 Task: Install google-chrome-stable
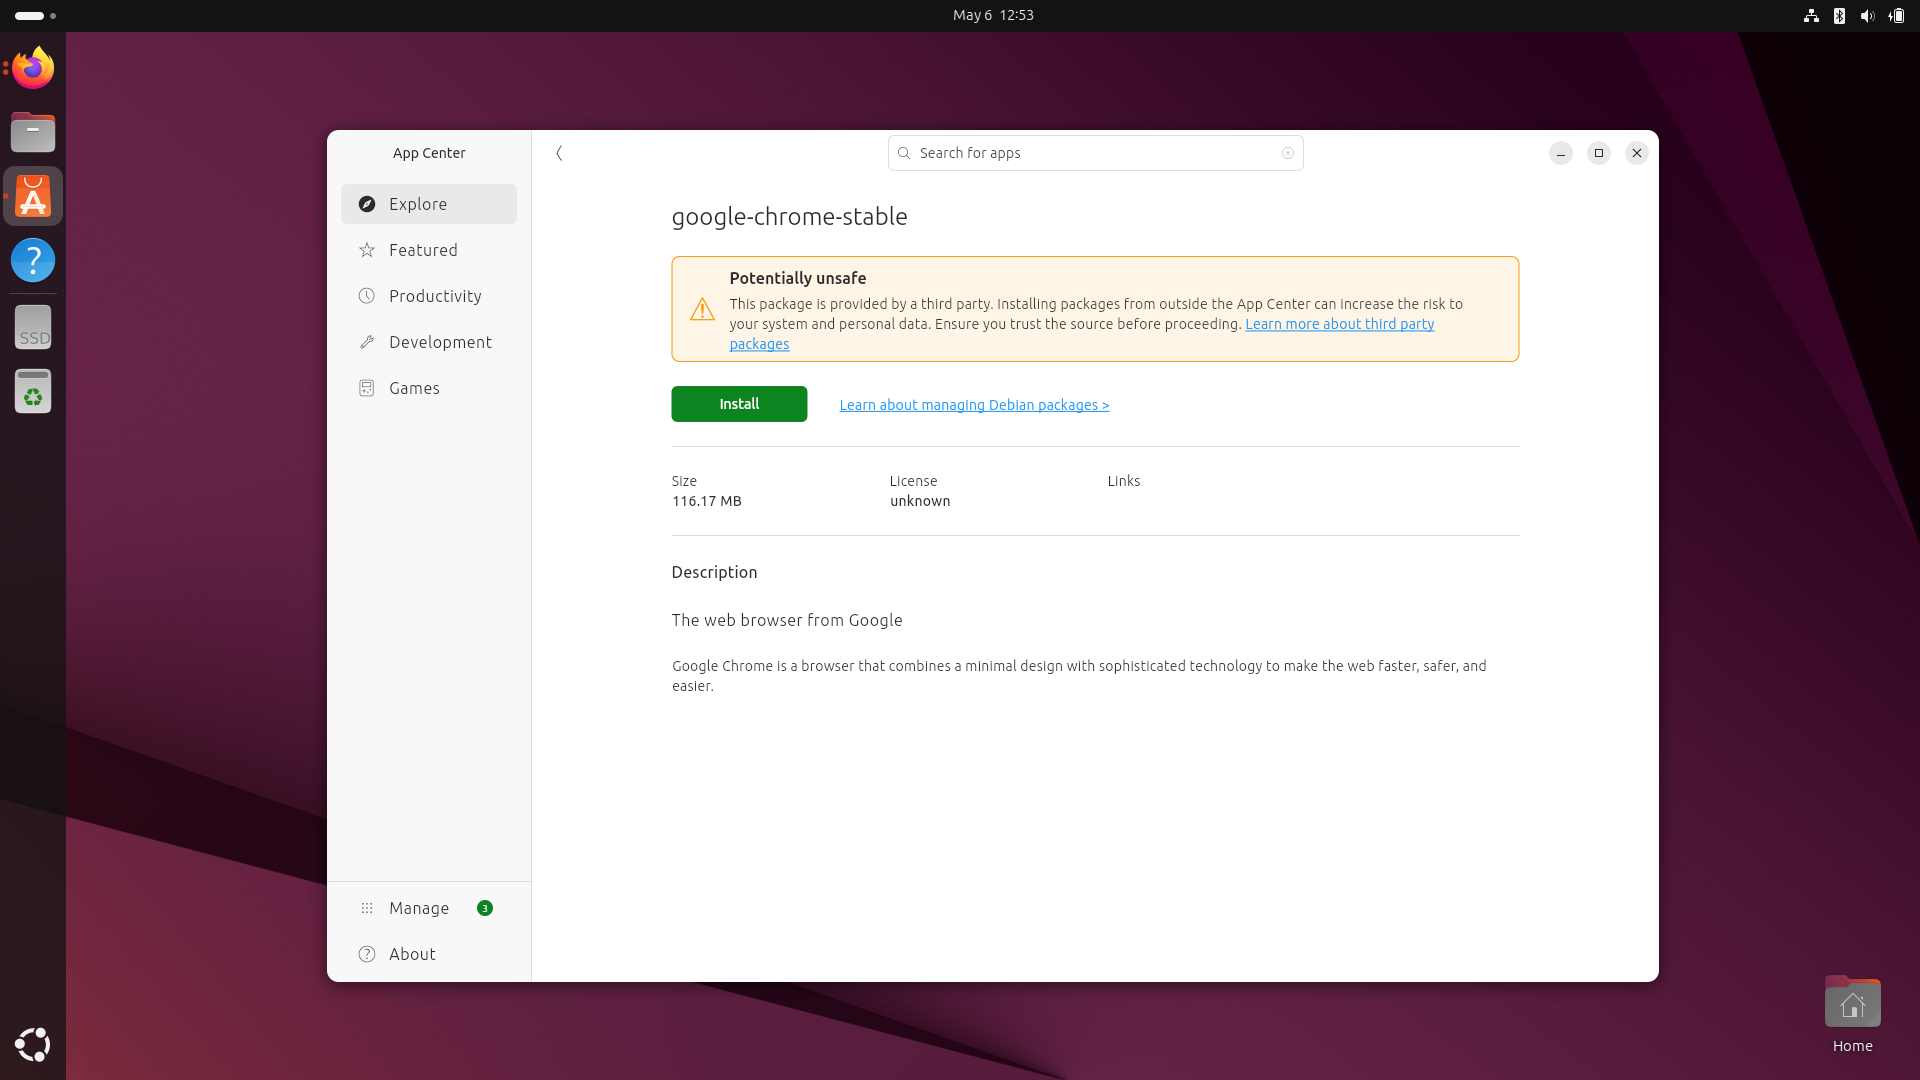click(x=739, y=404)
